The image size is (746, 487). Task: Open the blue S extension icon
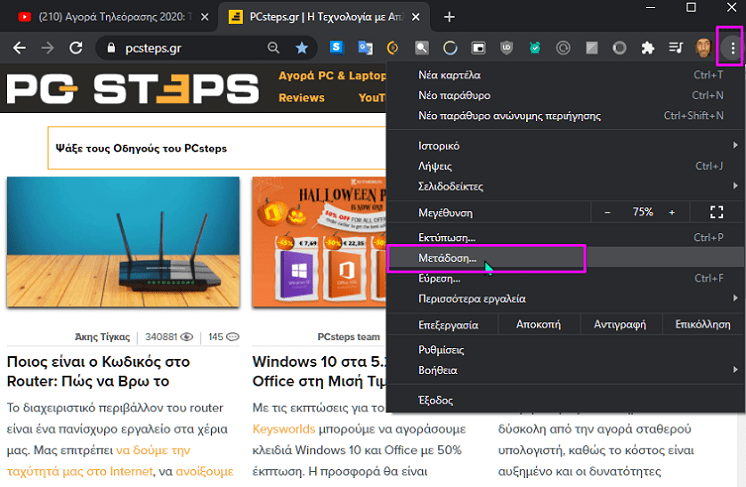[x=337, y=48]
